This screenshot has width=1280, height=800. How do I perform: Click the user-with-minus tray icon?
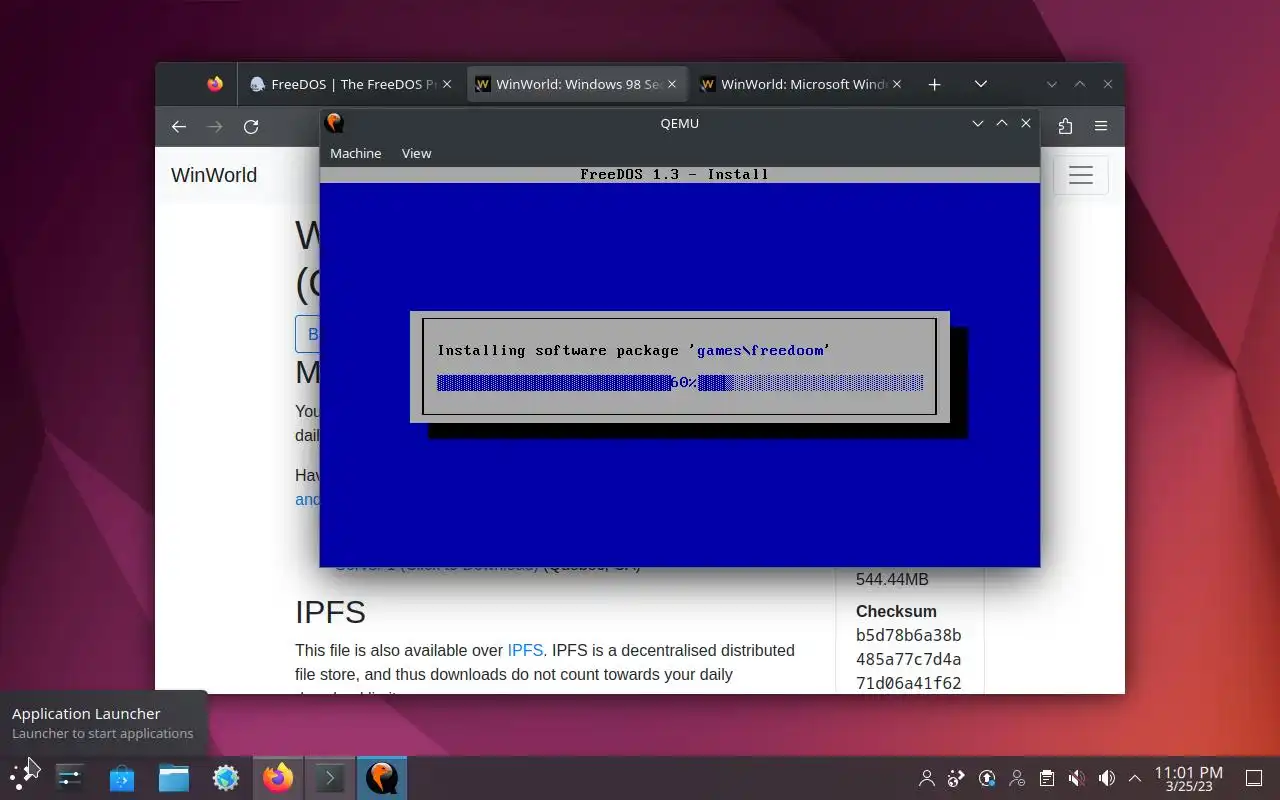click(x=1017, y=778)
